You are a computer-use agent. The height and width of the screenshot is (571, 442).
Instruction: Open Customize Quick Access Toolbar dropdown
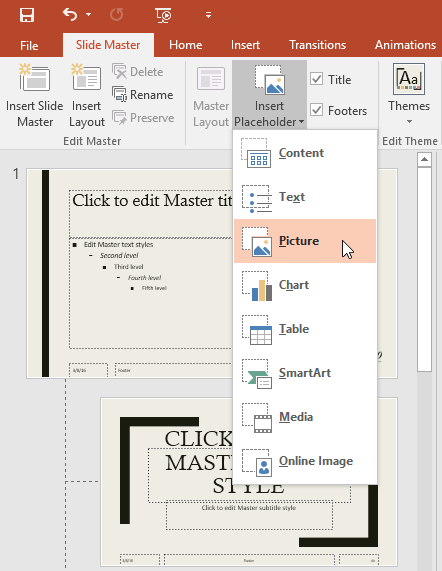pos(208,15)
